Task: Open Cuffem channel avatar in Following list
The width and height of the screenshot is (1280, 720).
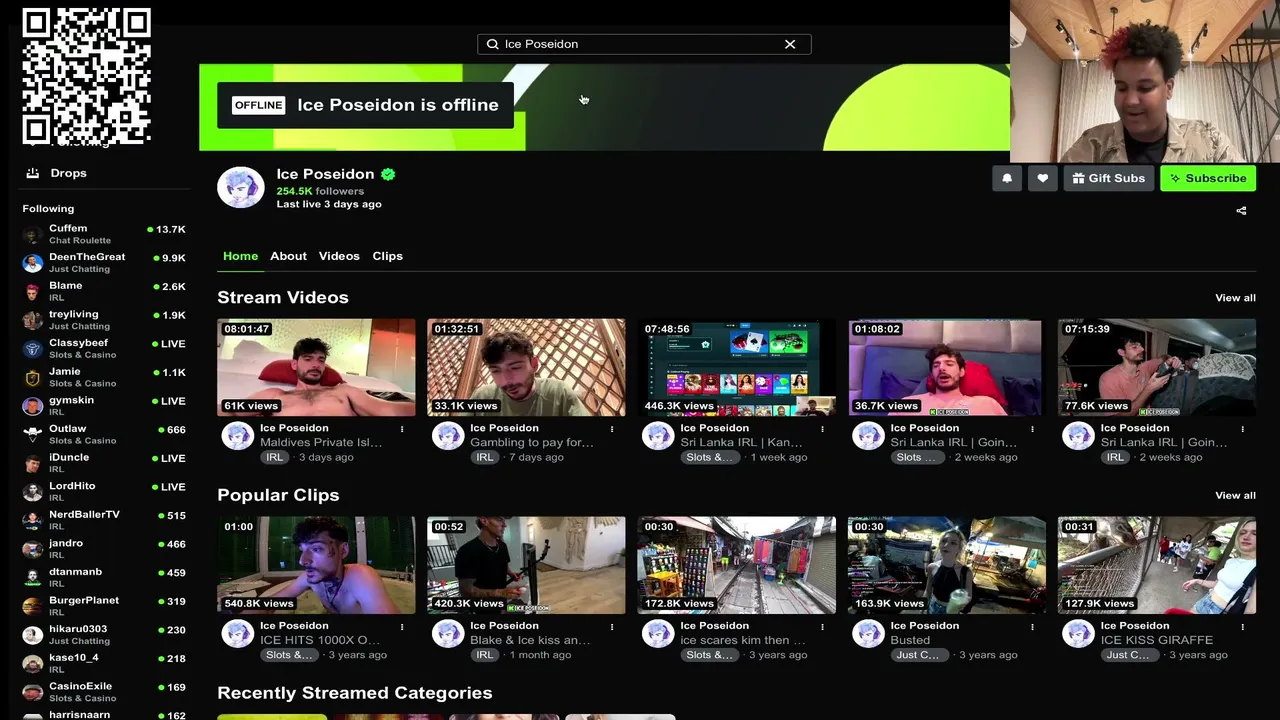Action: coord(33,235)
